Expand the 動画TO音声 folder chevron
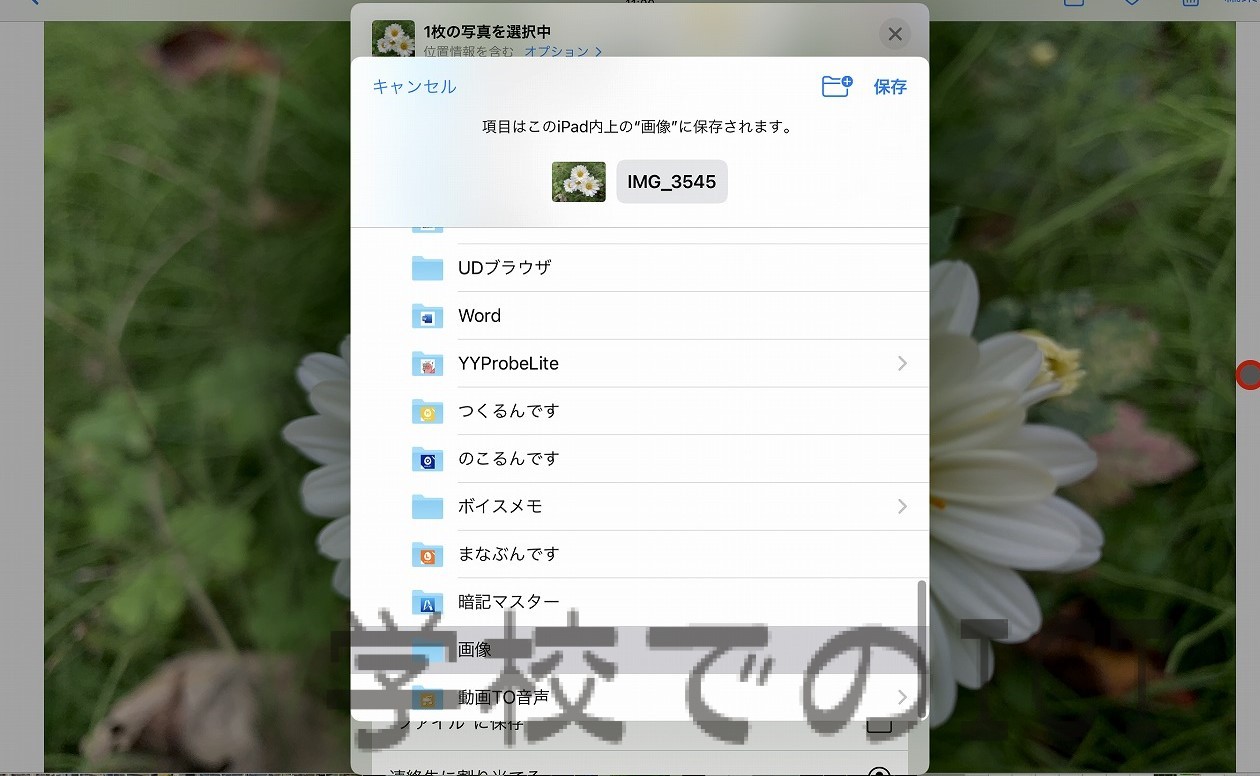The image size is (1260, 776). (902, 697)
